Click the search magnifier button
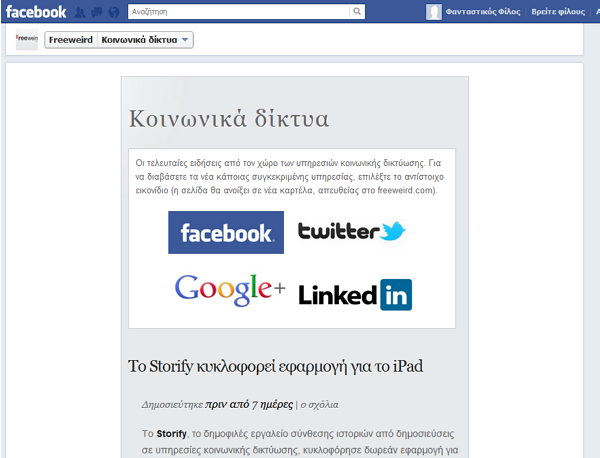This screenshot has width=600, height=458. click(x=357, y=11)
